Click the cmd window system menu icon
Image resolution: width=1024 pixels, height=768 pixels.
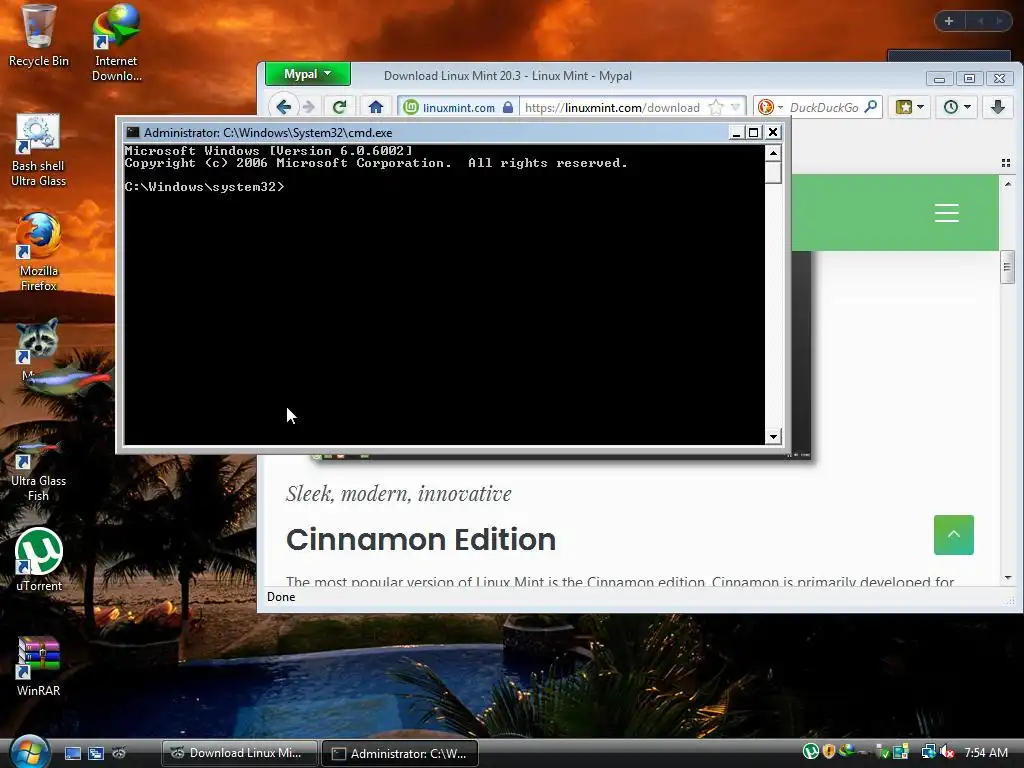[133, 132]
